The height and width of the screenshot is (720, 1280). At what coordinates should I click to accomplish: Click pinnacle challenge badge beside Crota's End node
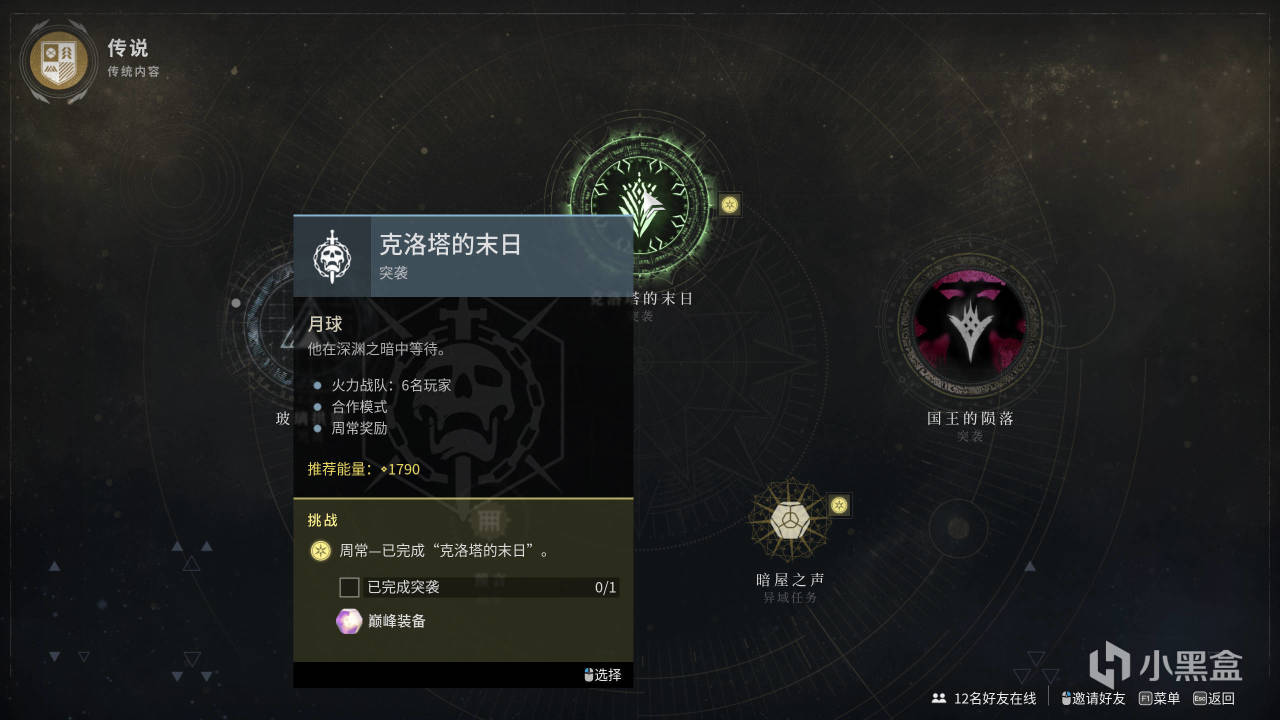click(730, 204)
